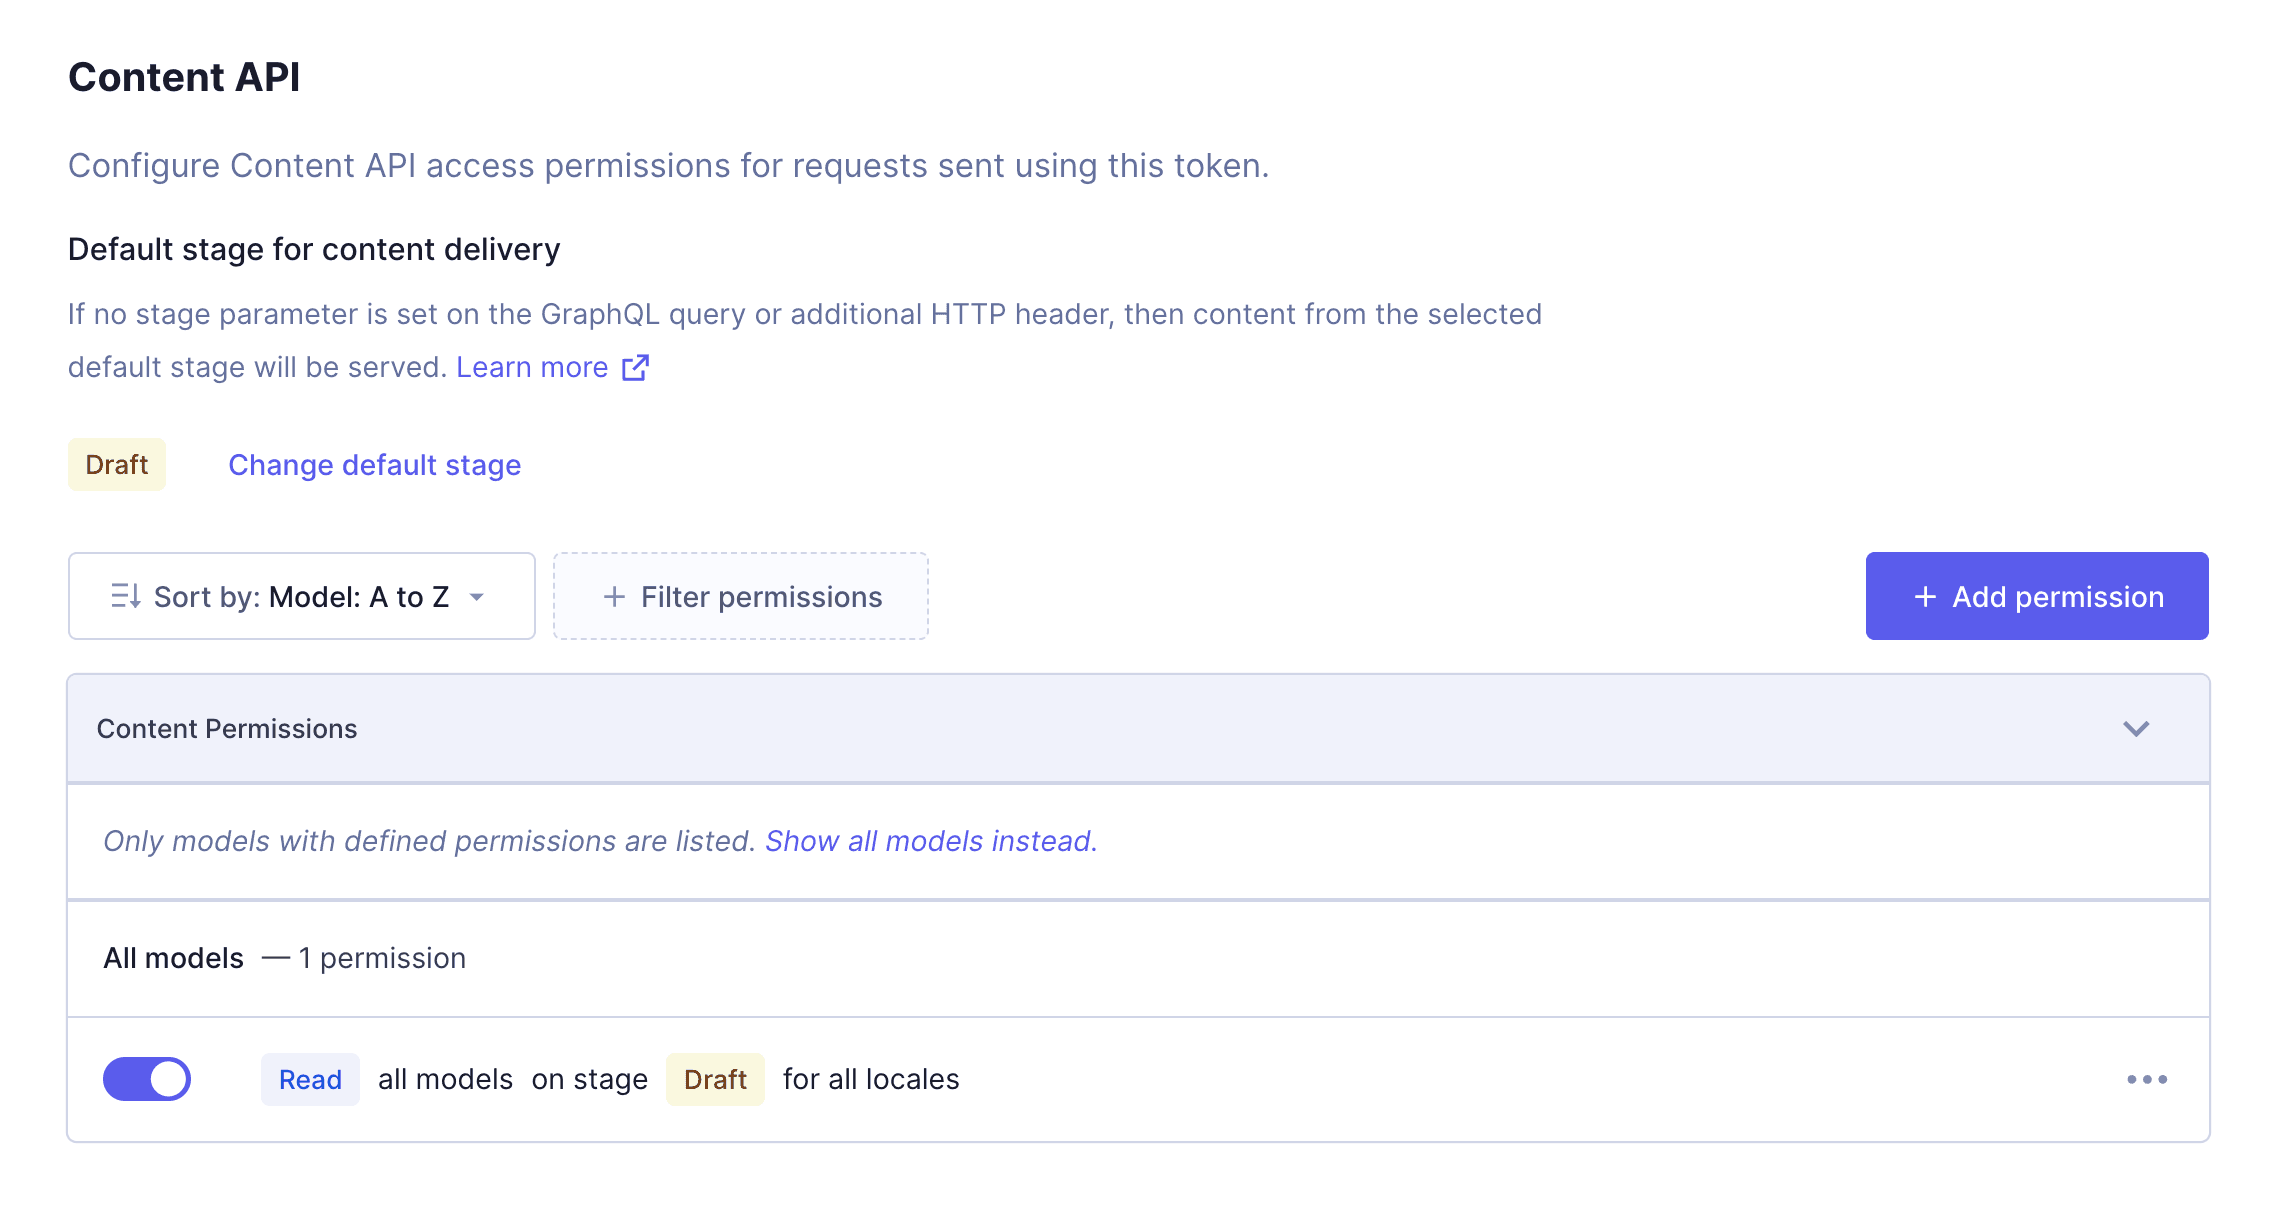Disable the Read all models permission toggle
This screenshot has width=2280, height=1208.
point(147,1079)
